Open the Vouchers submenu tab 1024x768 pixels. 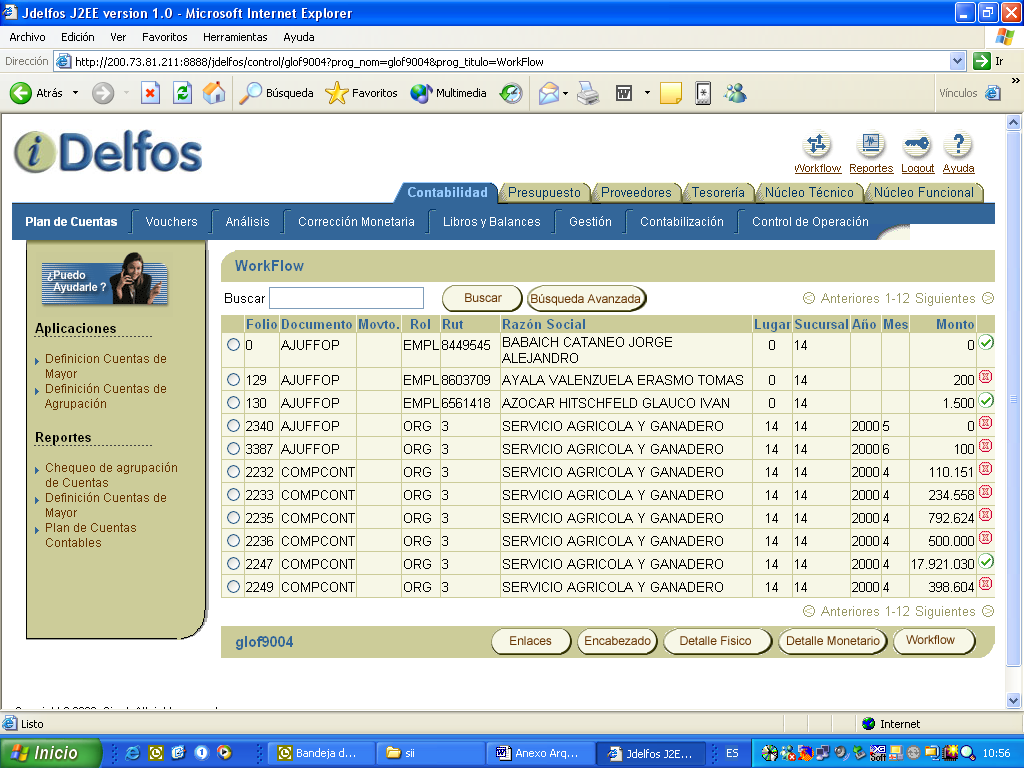coord(171,222)
